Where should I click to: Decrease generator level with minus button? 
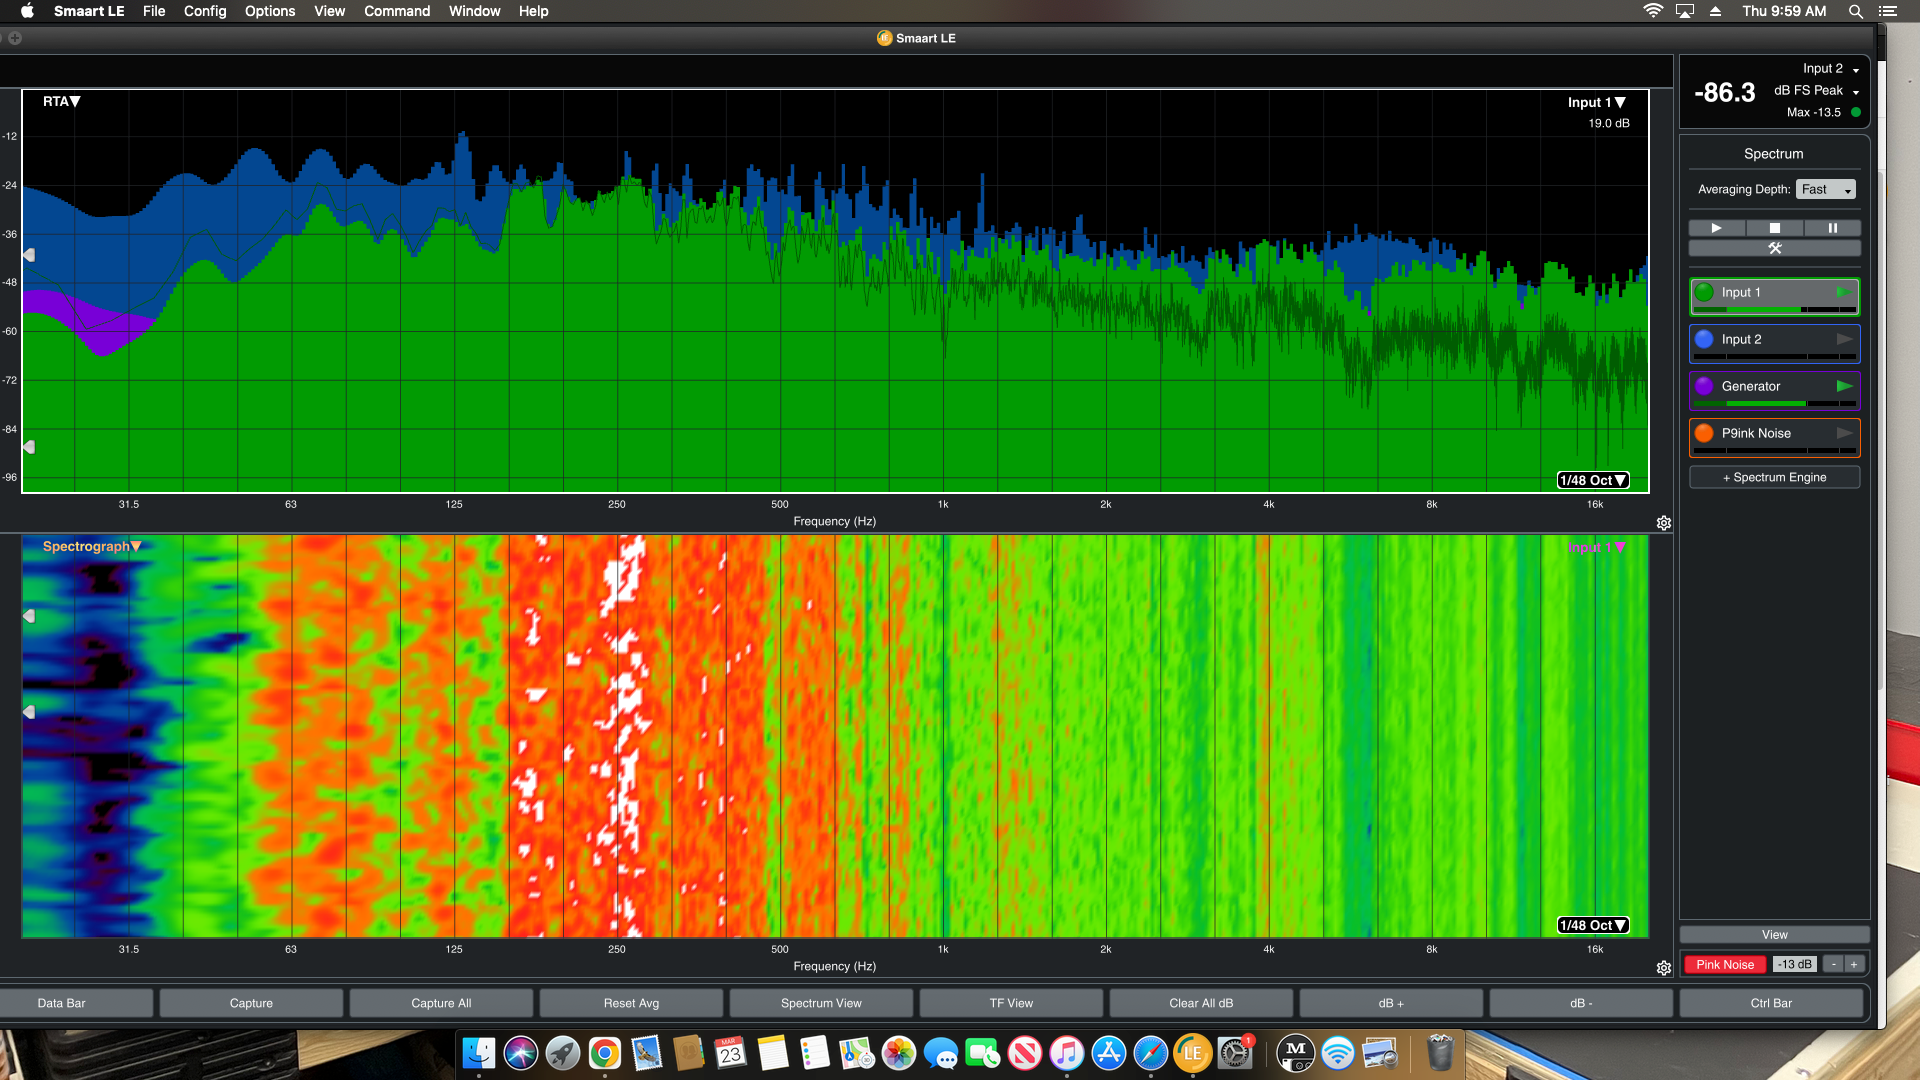click(1834, 965)
